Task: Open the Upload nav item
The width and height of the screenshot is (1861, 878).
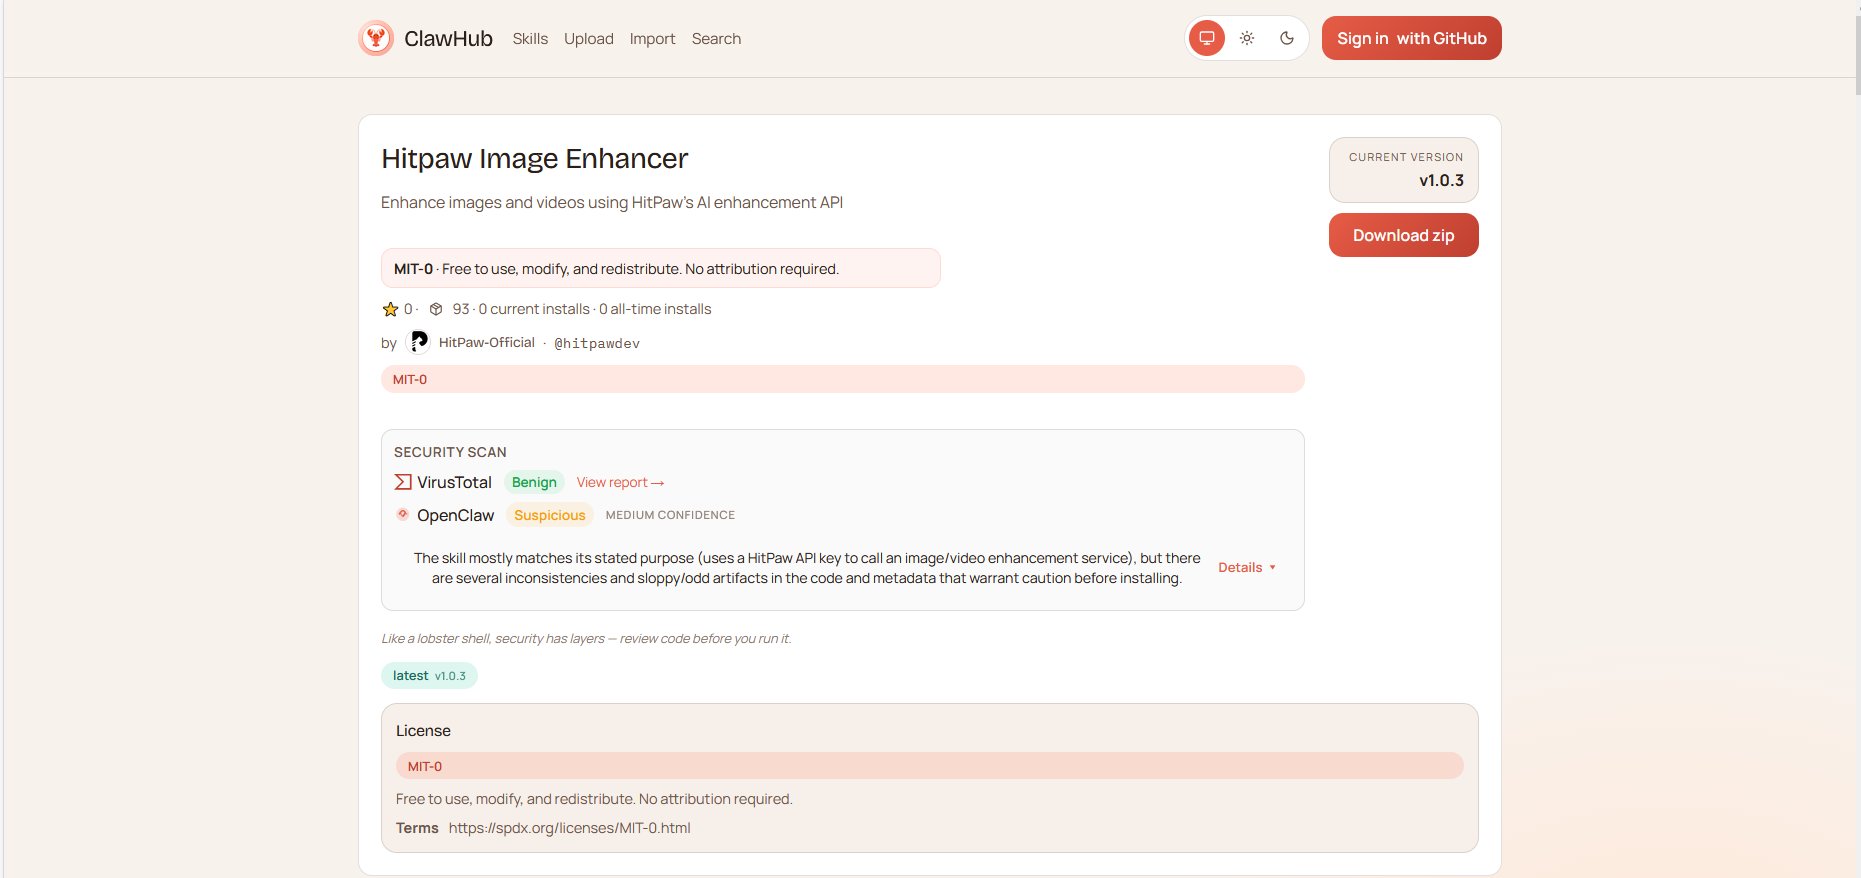Action: coord(588,39)
